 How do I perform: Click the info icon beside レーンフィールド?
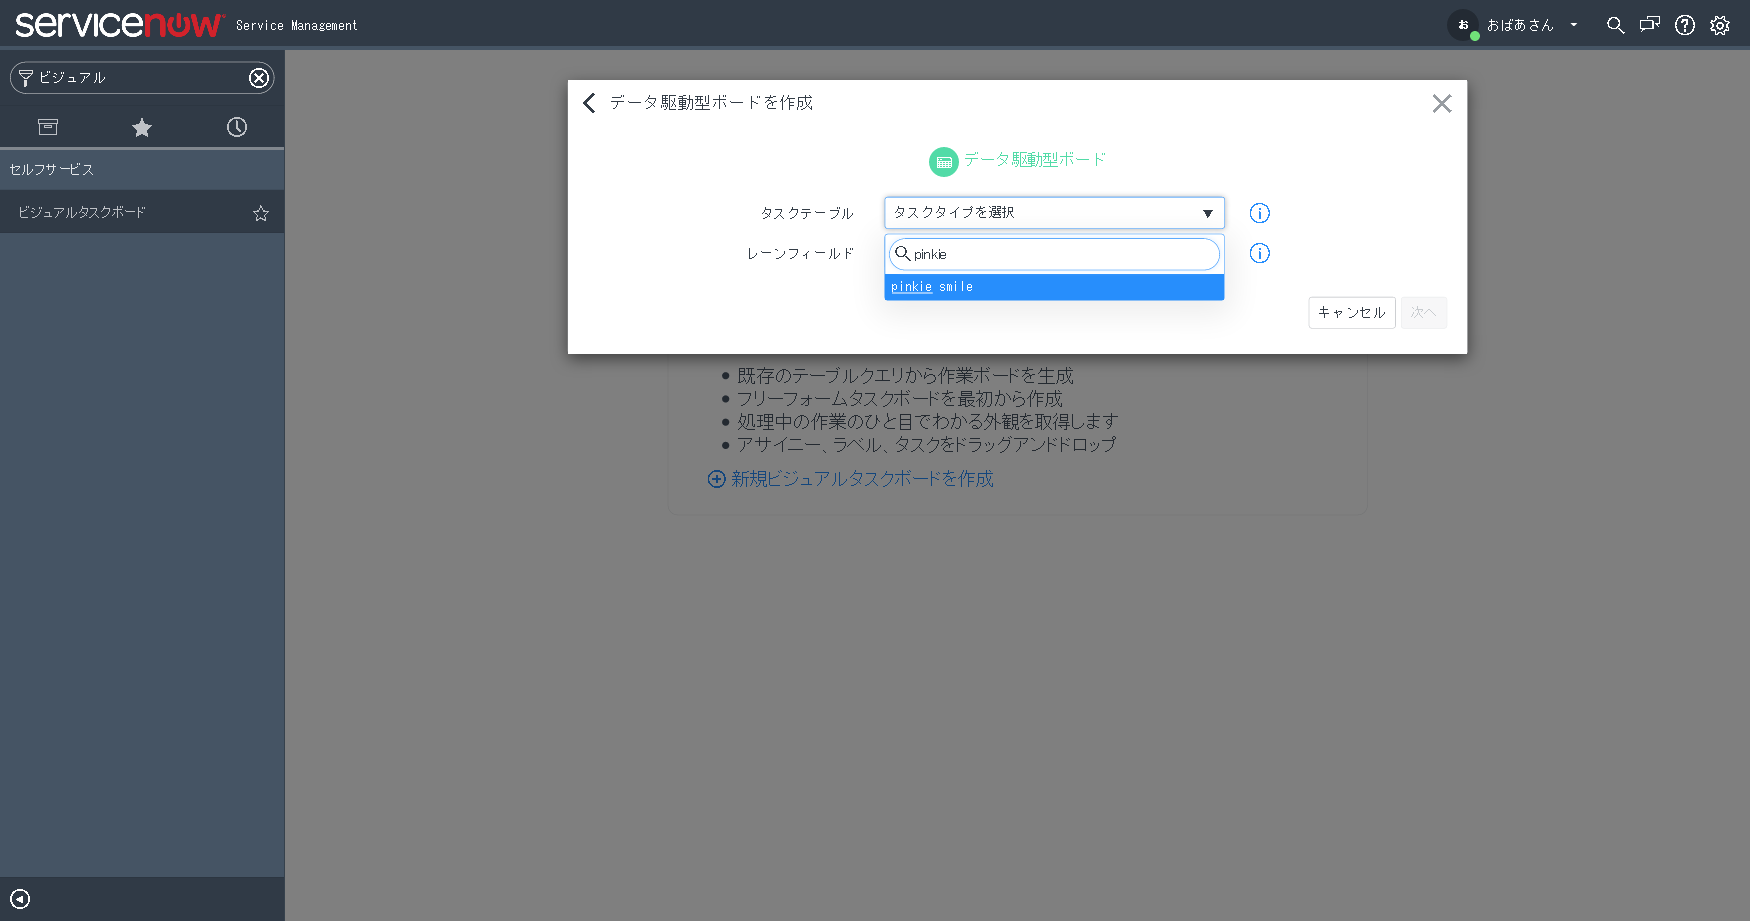[x=1259, y=253]
